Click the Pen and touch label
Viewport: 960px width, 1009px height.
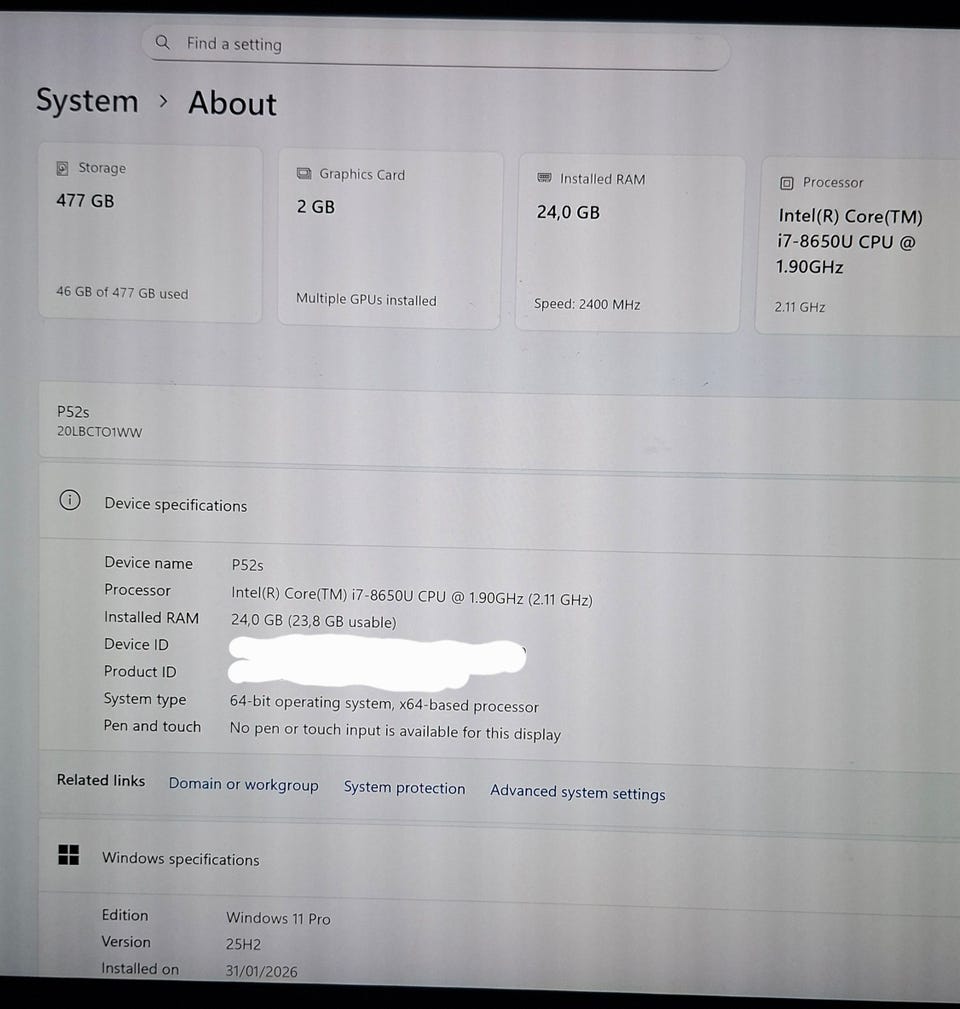click(x=152, y=726)
